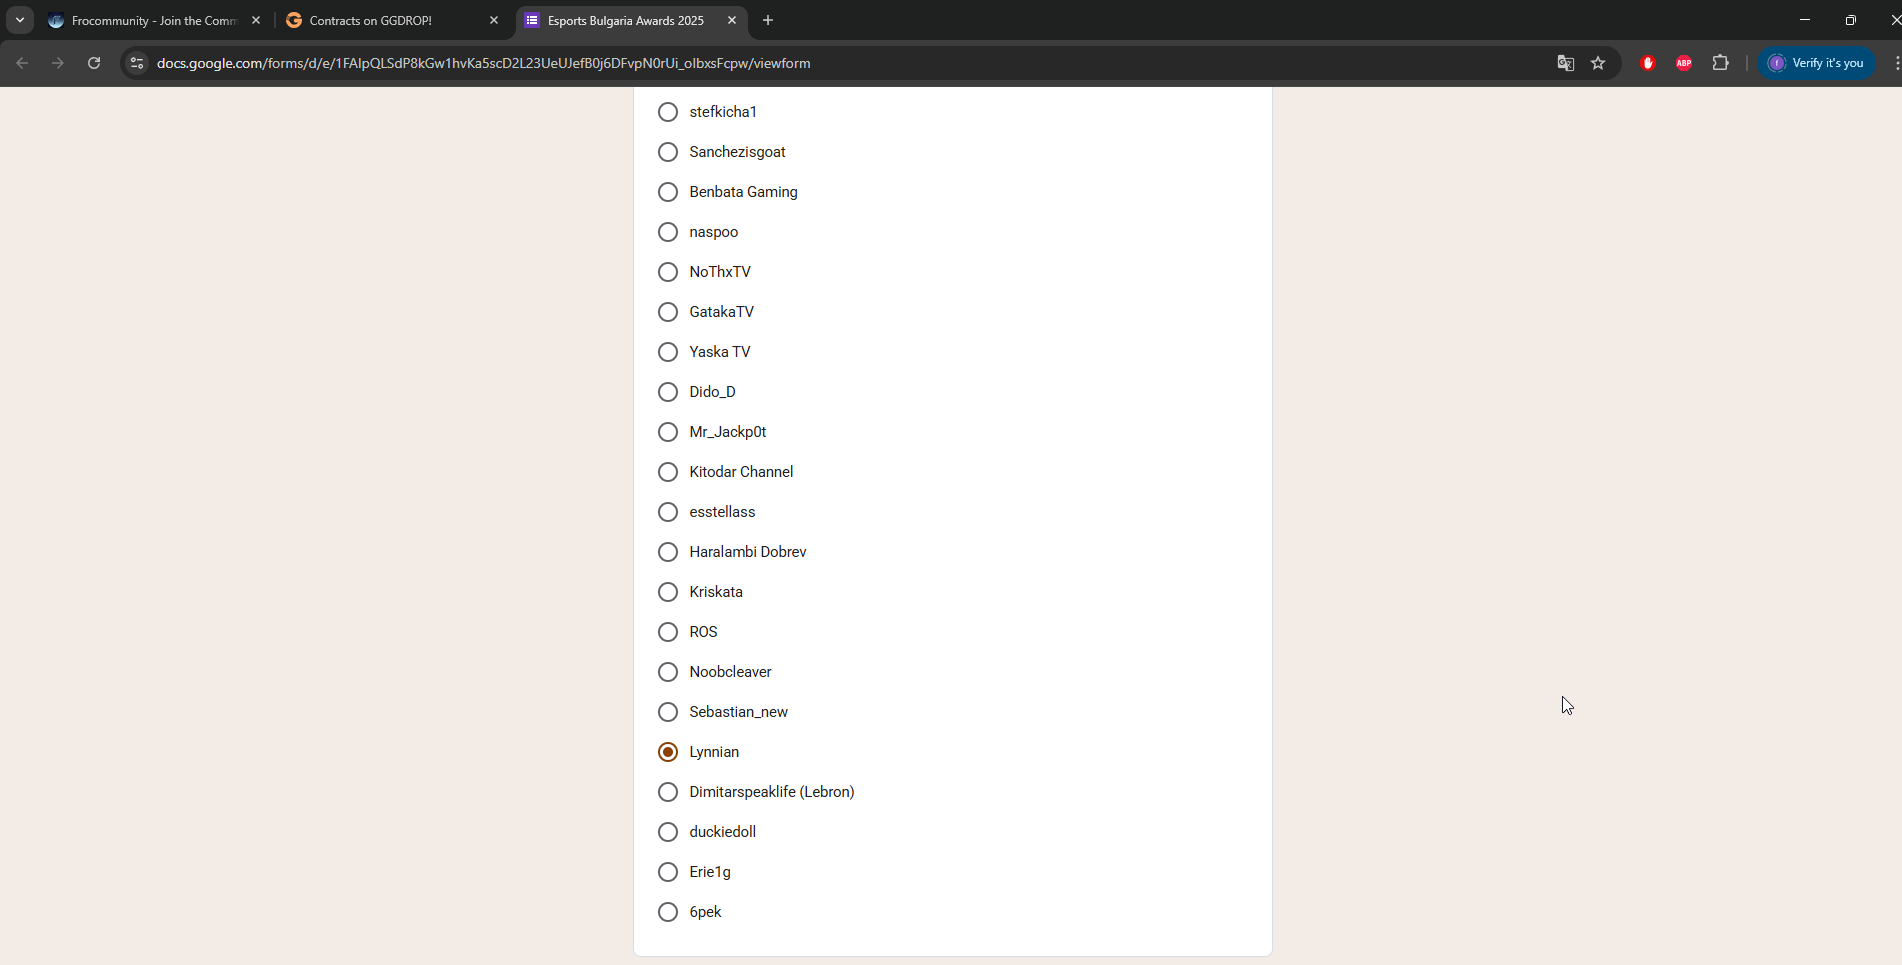The height and width of the screenshot is (965, 1902).
Task: Open a new tab with the plus icon
Action: pyautogui.click(x=768, y=20)
